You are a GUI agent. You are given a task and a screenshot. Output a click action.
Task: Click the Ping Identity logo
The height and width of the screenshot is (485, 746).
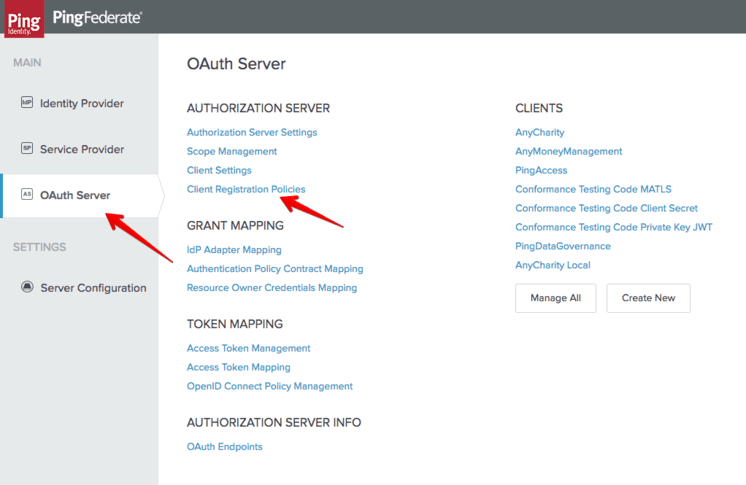coord(24,19)
